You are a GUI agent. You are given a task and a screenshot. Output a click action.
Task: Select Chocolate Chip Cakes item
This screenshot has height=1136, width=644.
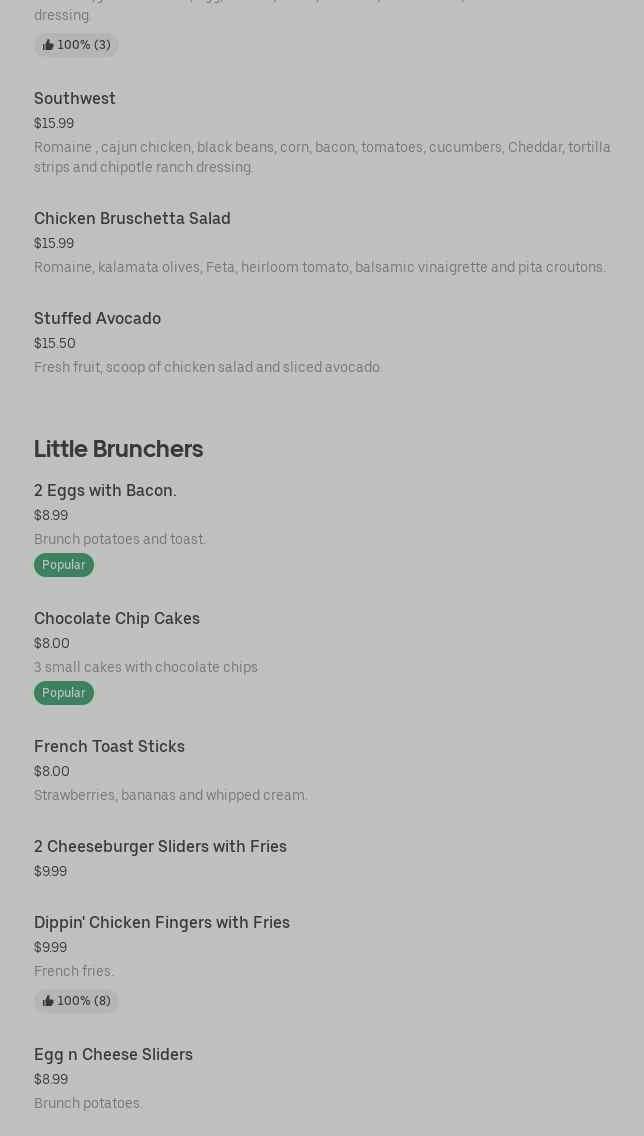[117, 618]
